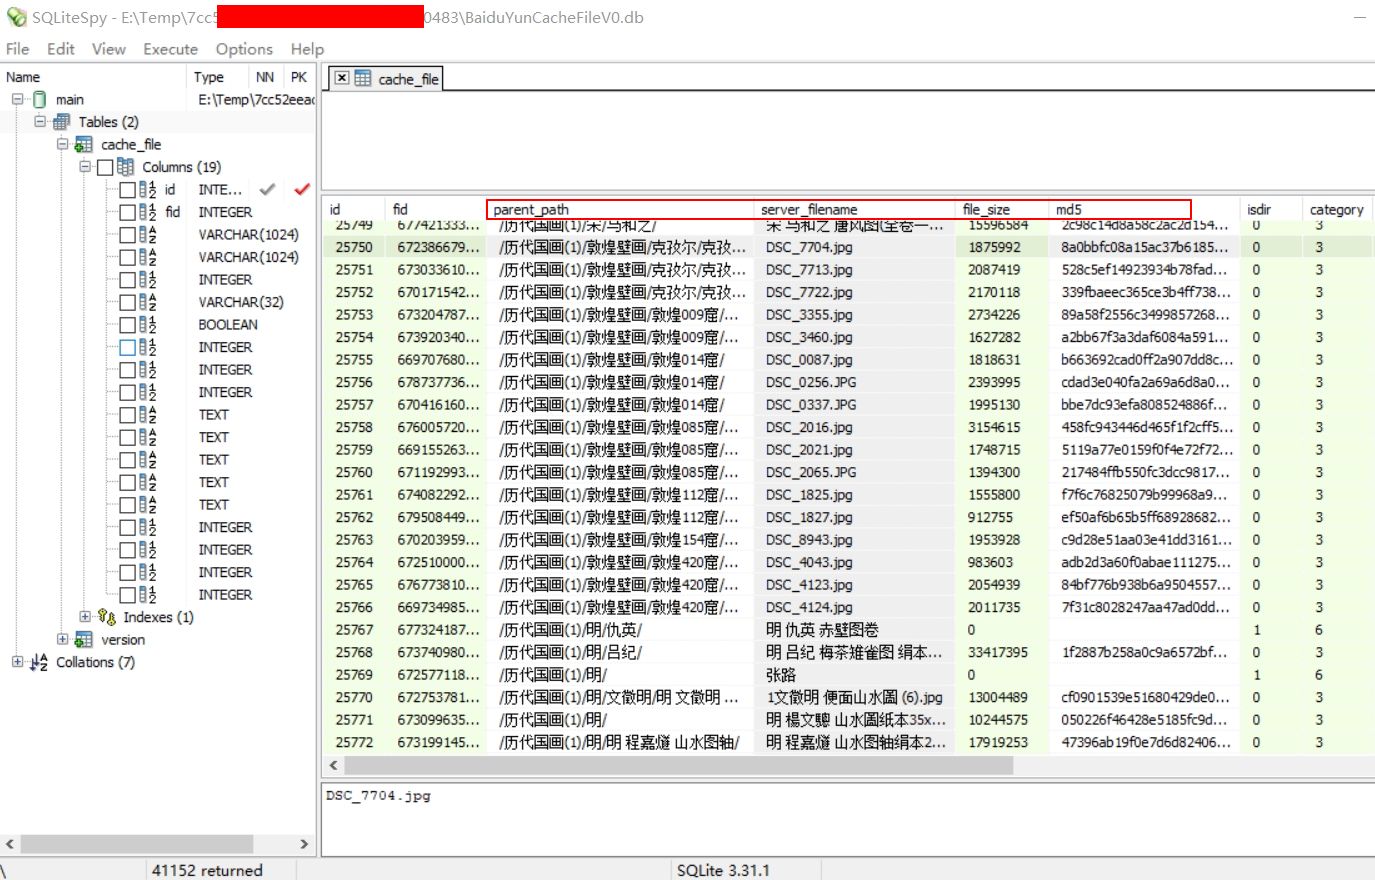Viewport: 1375px width, 880px height.
Task: Select the cell DSC_0256.JPG
Action: 855,382
